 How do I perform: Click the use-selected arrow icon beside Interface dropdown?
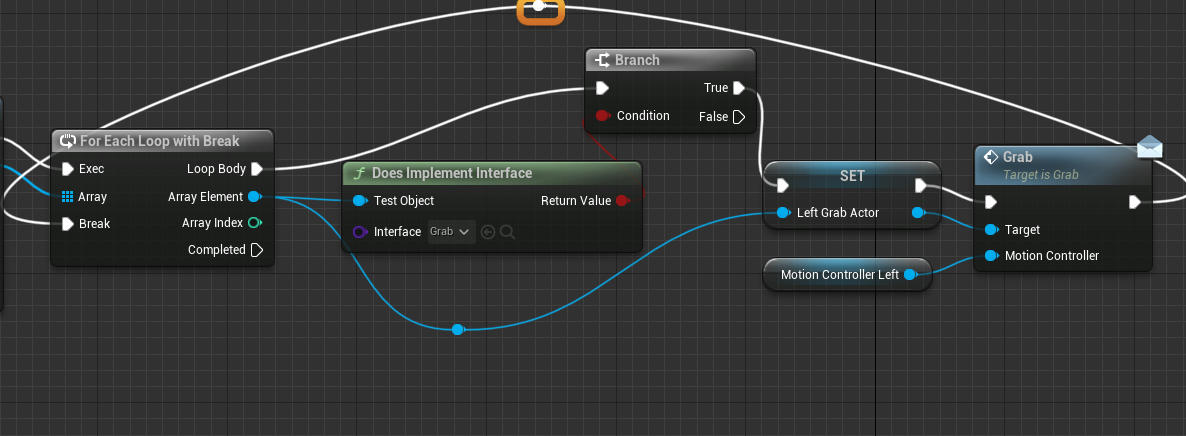[x=488, y=232]
